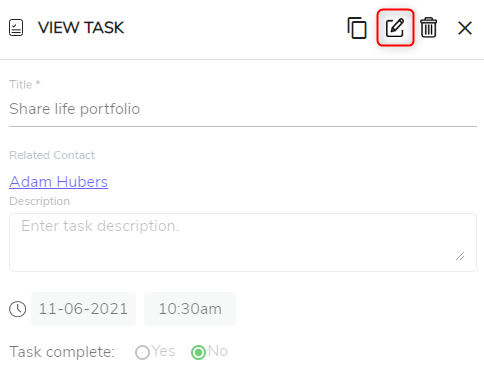484x390 pixels.
Task: Click the Title field label
Action: 25,84
